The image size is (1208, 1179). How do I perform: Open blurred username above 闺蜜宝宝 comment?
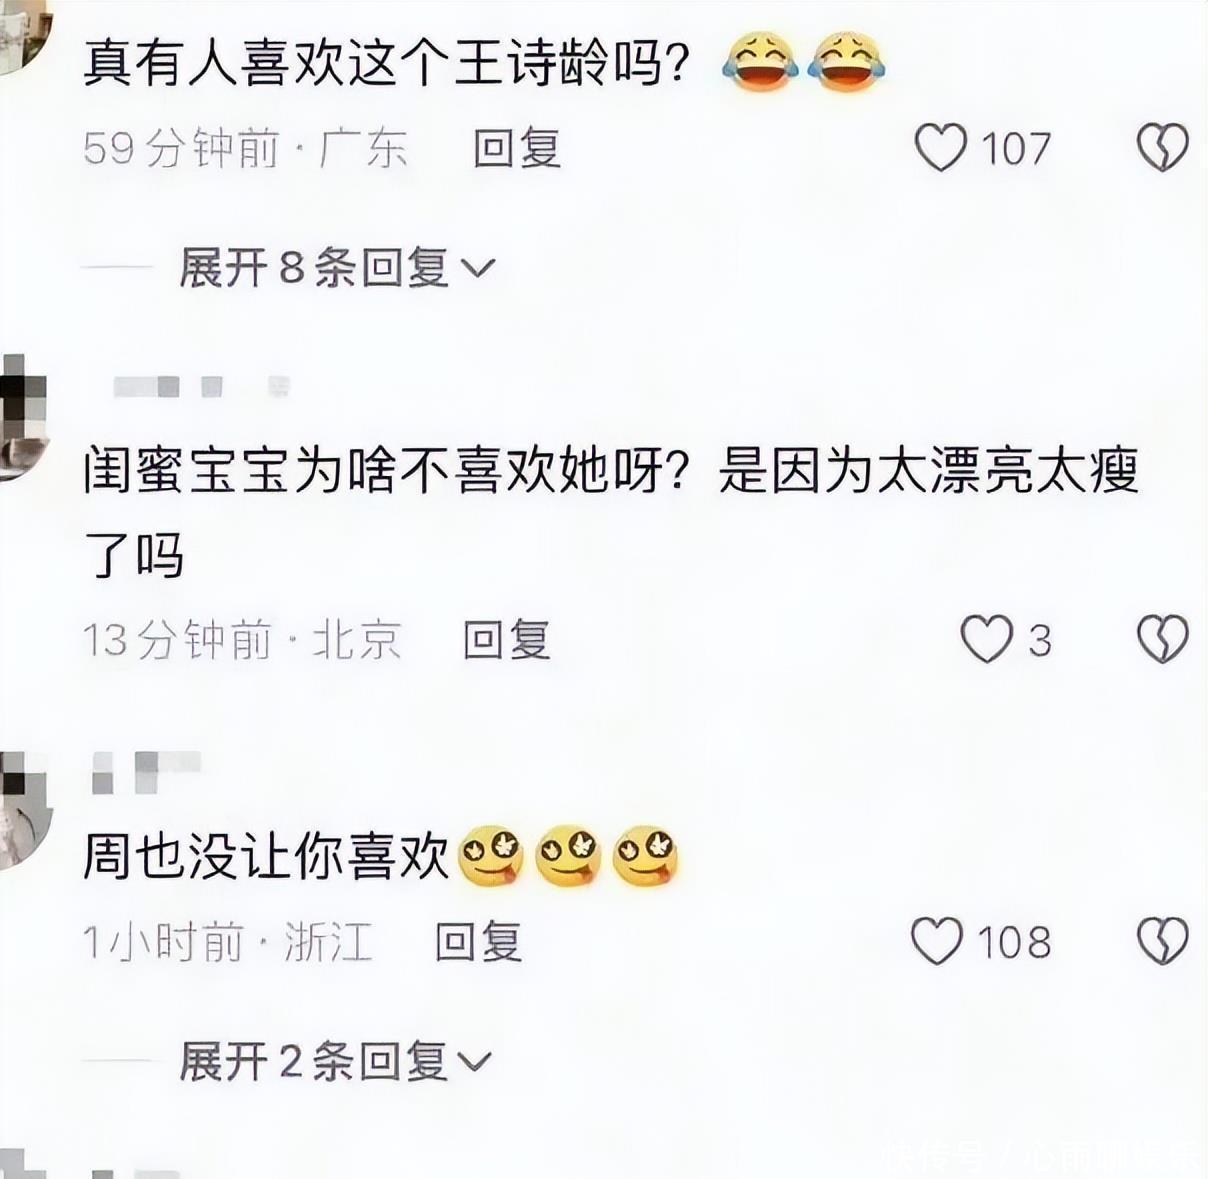coord(200,386)
